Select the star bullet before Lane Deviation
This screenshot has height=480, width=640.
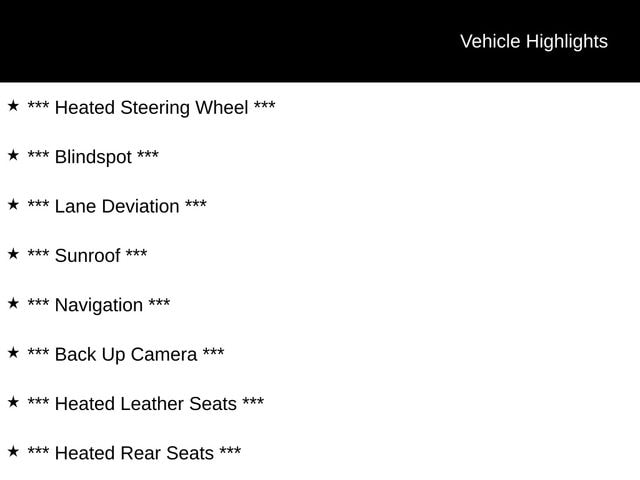[x=13, y=205]
